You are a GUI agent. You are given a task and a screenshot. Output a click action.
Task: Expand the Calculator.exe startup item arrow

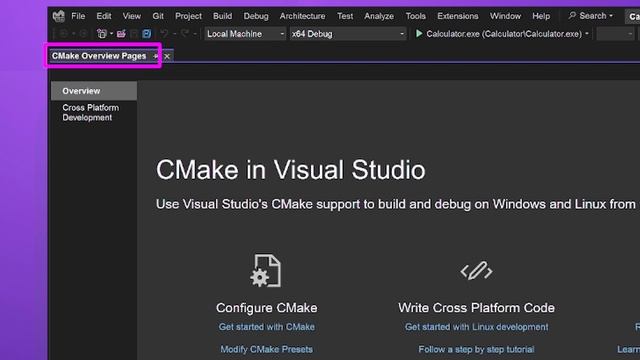click(x=587, y=34)
